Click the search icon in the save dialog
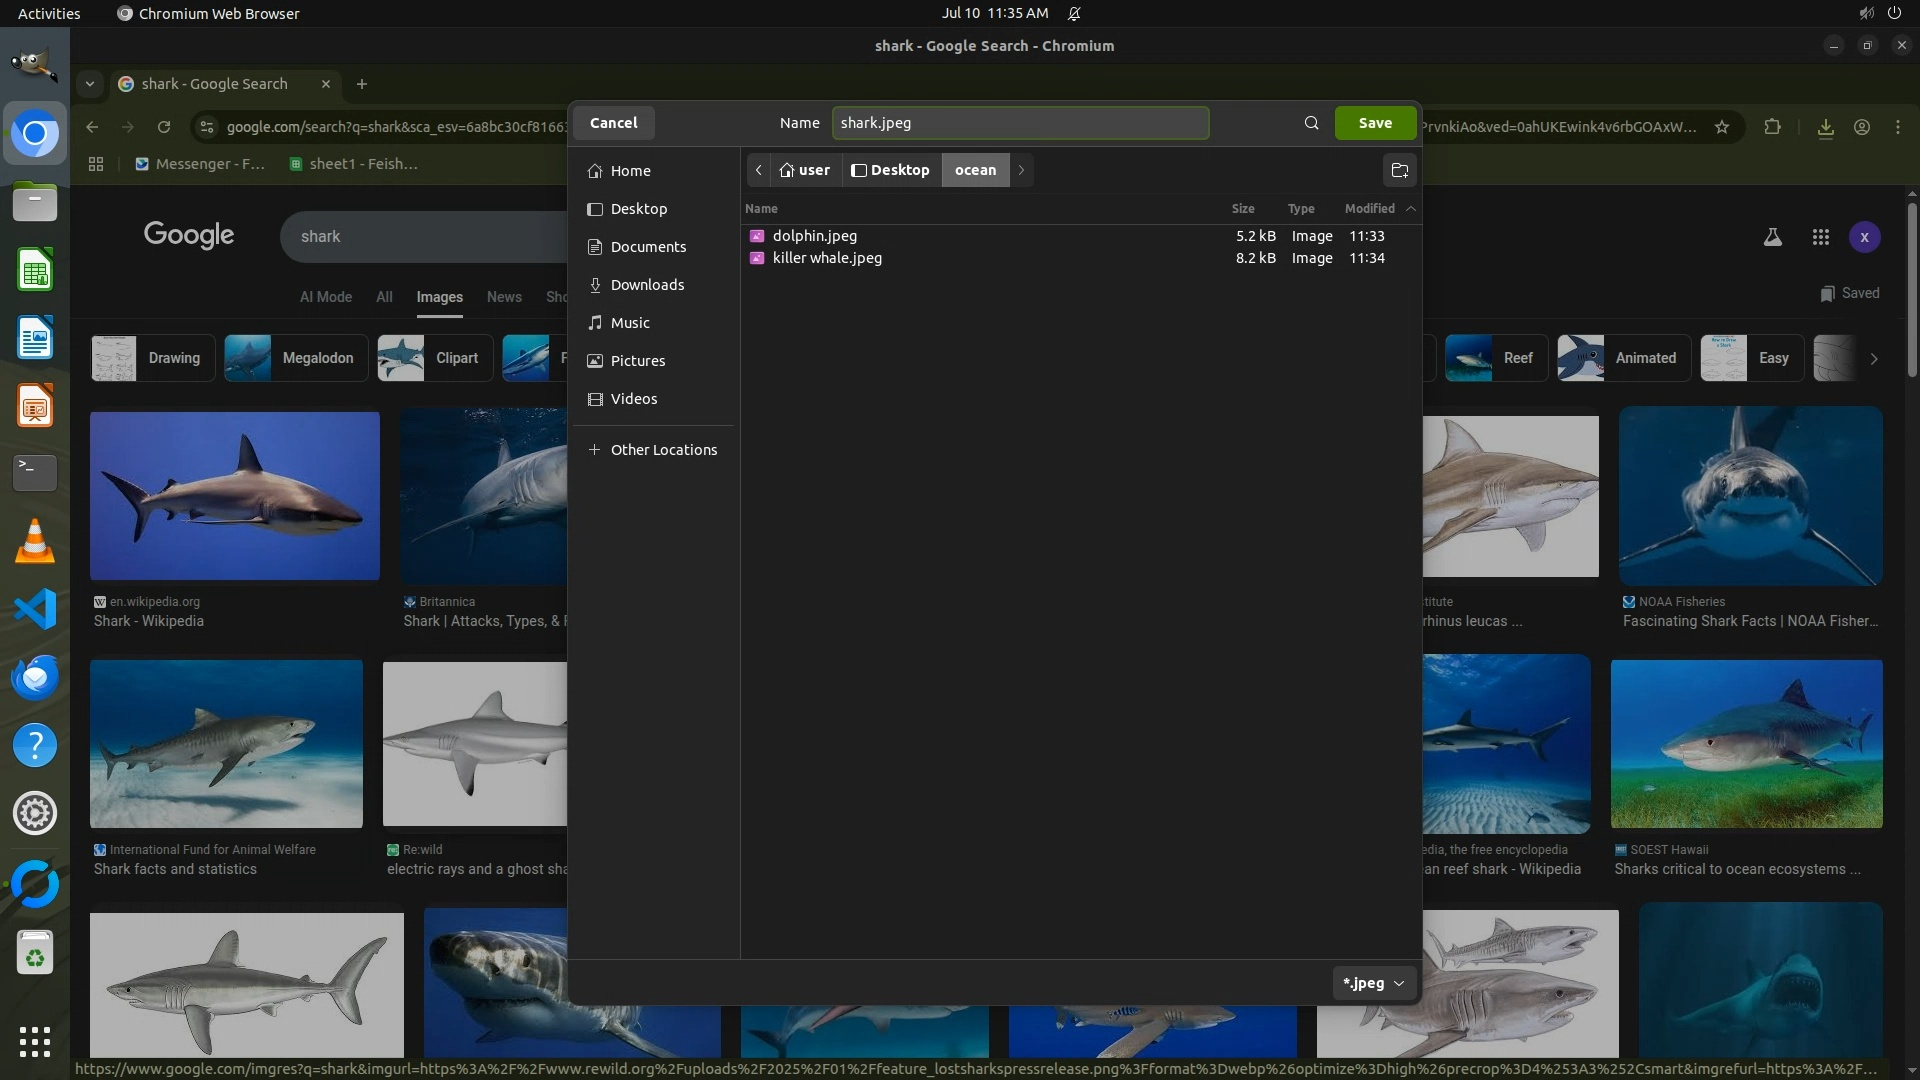 tap(1311, 123)
